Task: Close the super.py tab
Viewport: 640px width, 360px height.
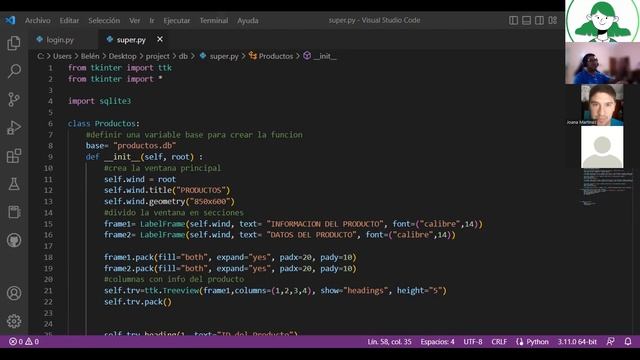Action: [160, 39]
